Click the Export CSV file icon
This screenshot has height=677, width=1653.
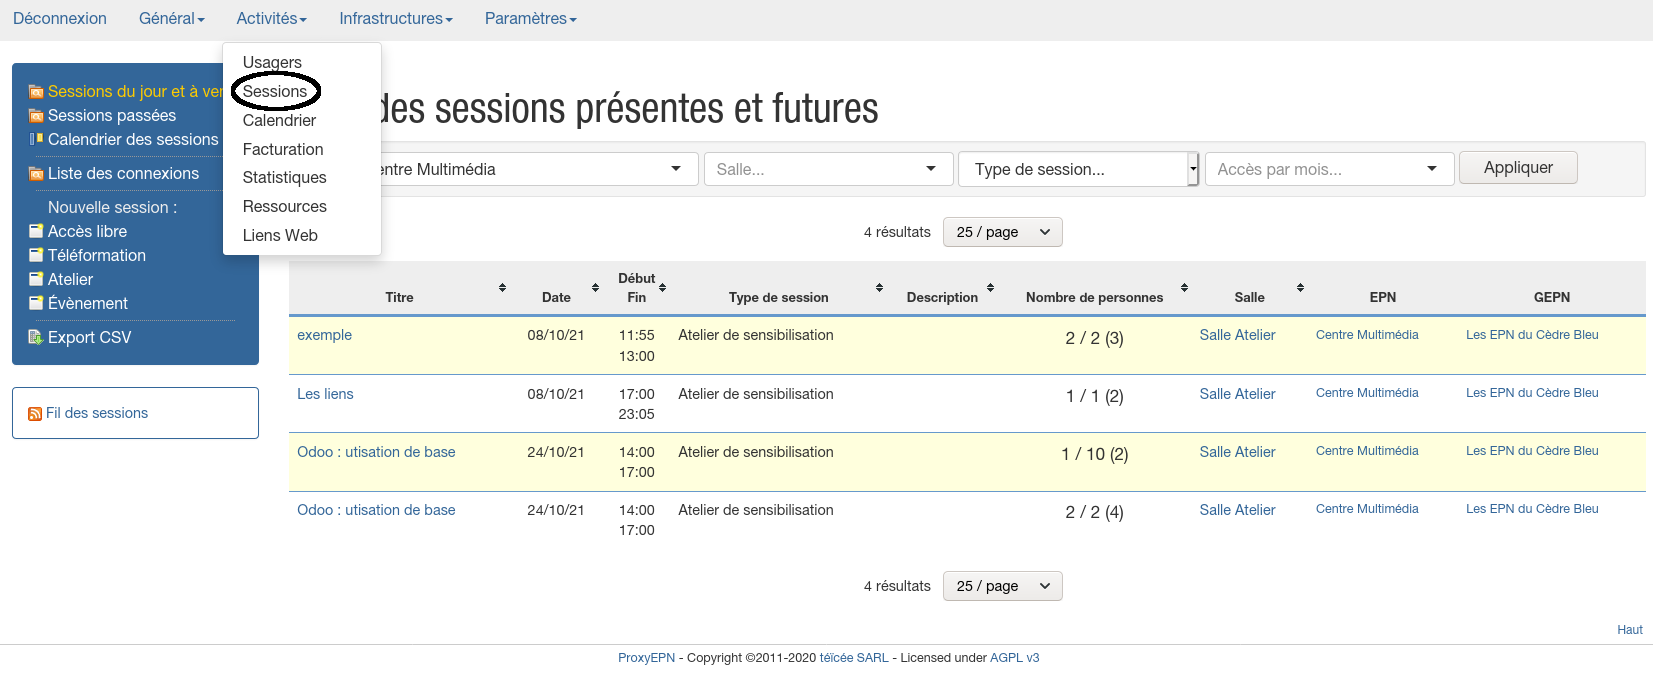[36, 338]
